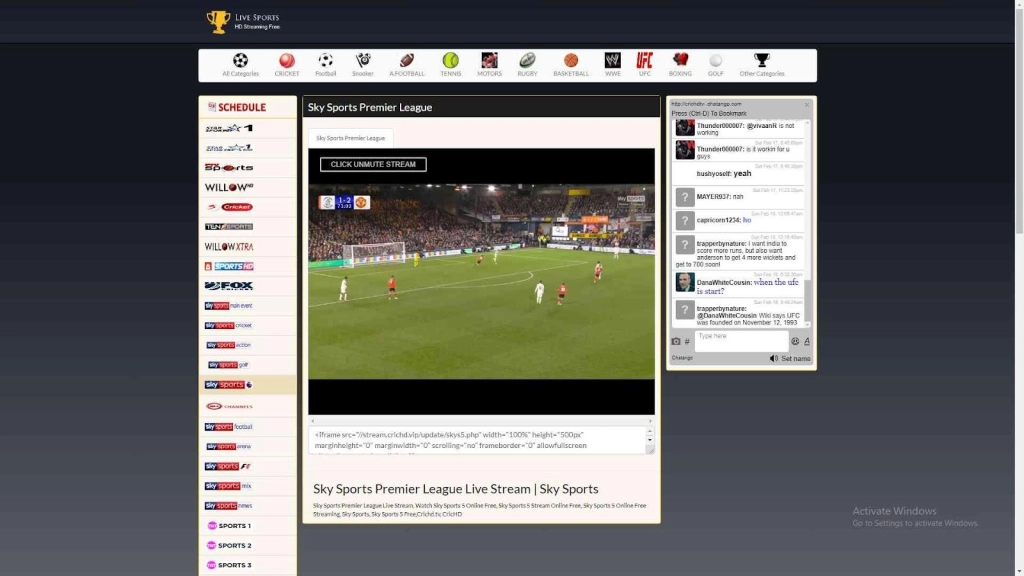
Task: Click the chat messages scrollbar thumb
Action: click(808, 300)
